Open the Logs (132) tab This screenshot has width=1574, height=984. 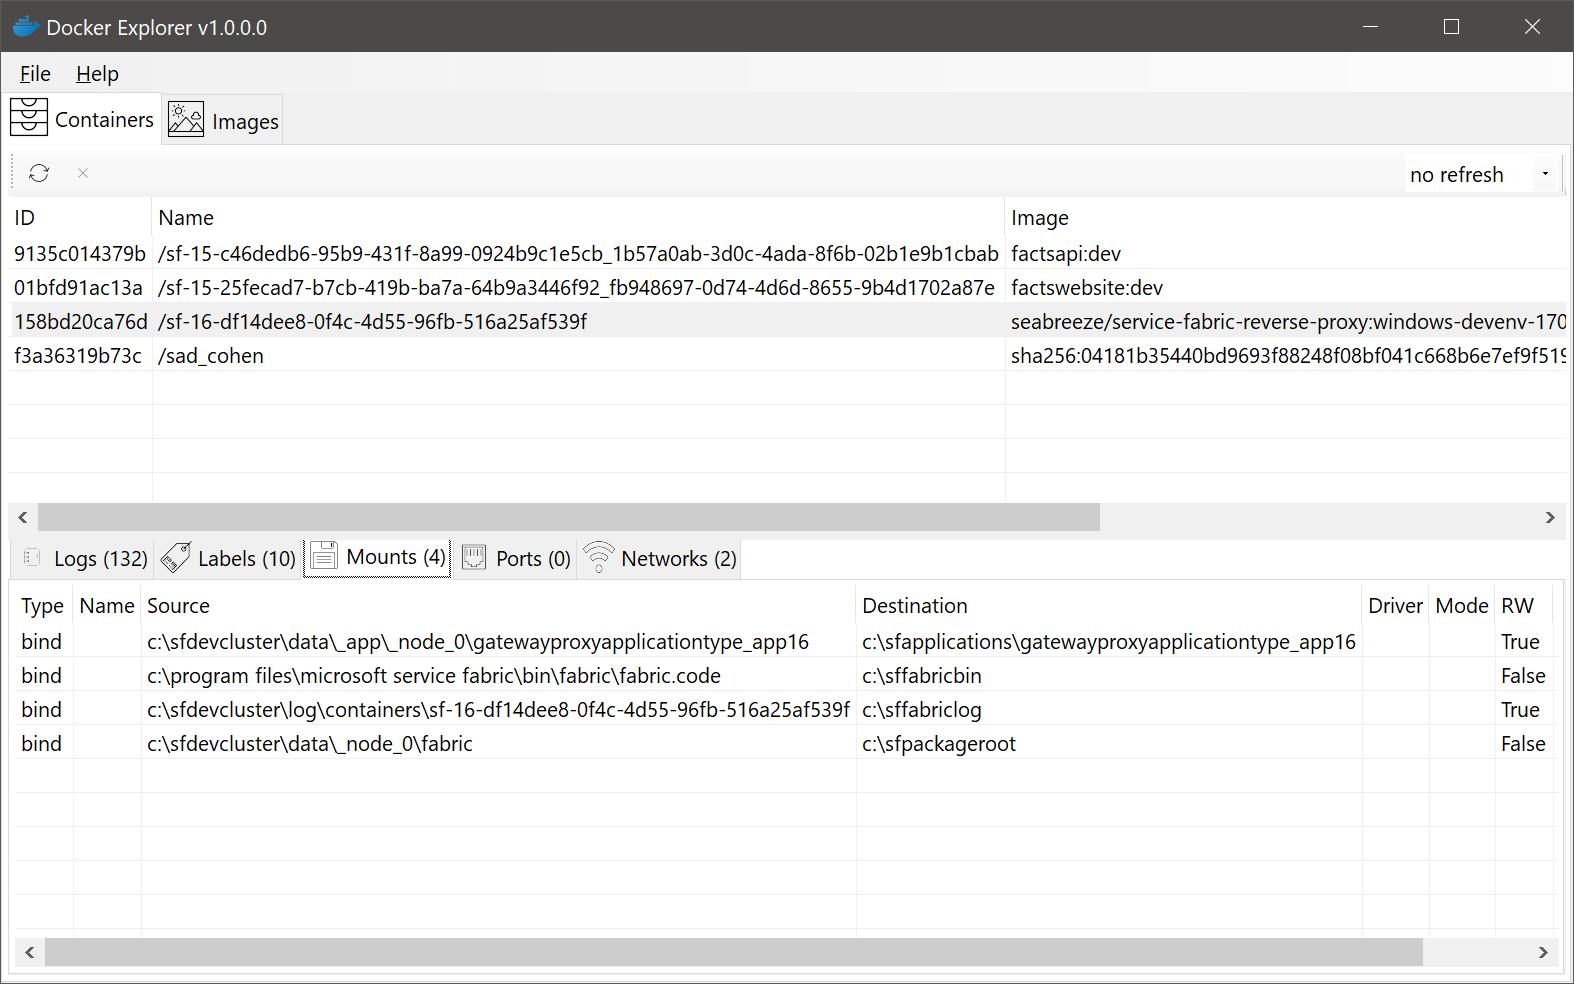pyautogui.click(x=85, y=558)
